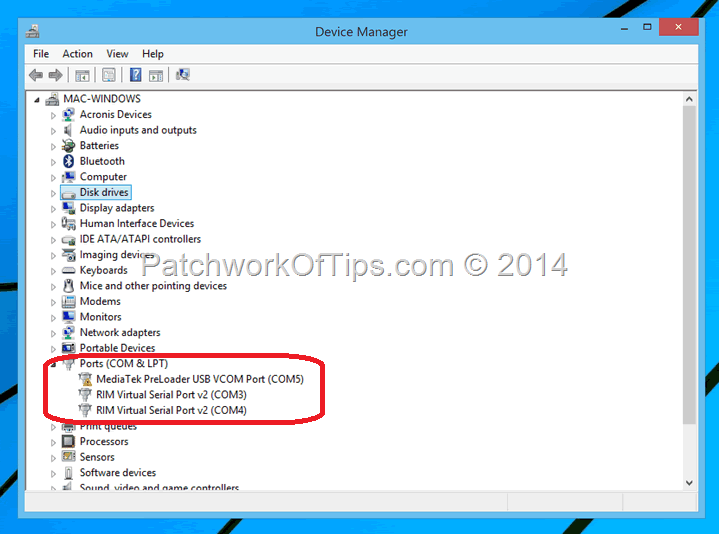Screen dimensions: 719x534
Task: Expand the Processors category arrow
Action: [x=53, y=442]
